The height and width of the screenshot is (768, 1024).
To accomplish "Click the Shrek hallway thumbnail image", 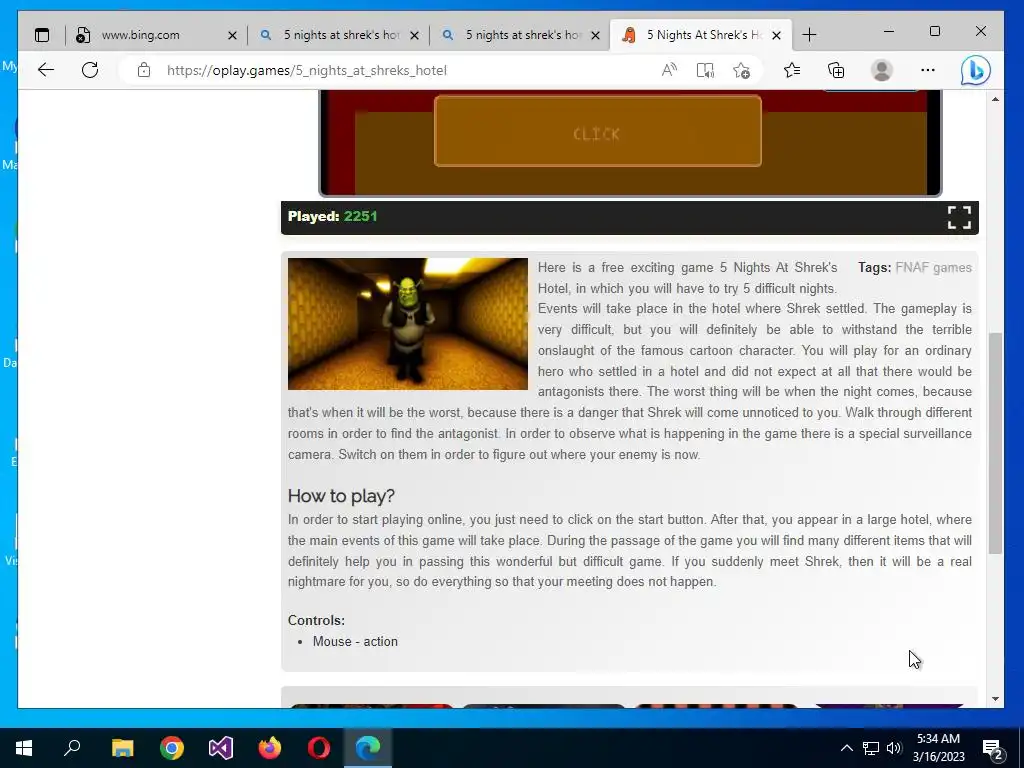I will pyautogui.click(x=408, y=324).
